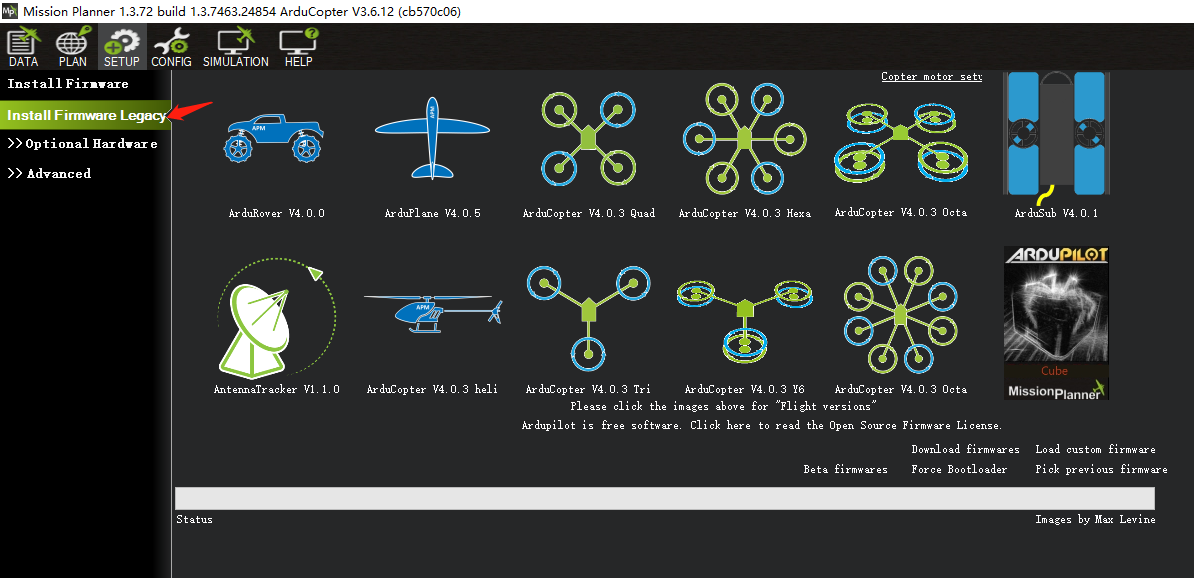The width and height of the screenshot is (1194, 578).
Task: Select the ArduCopter Hexa frame icon
Action: tap(744, 139)
